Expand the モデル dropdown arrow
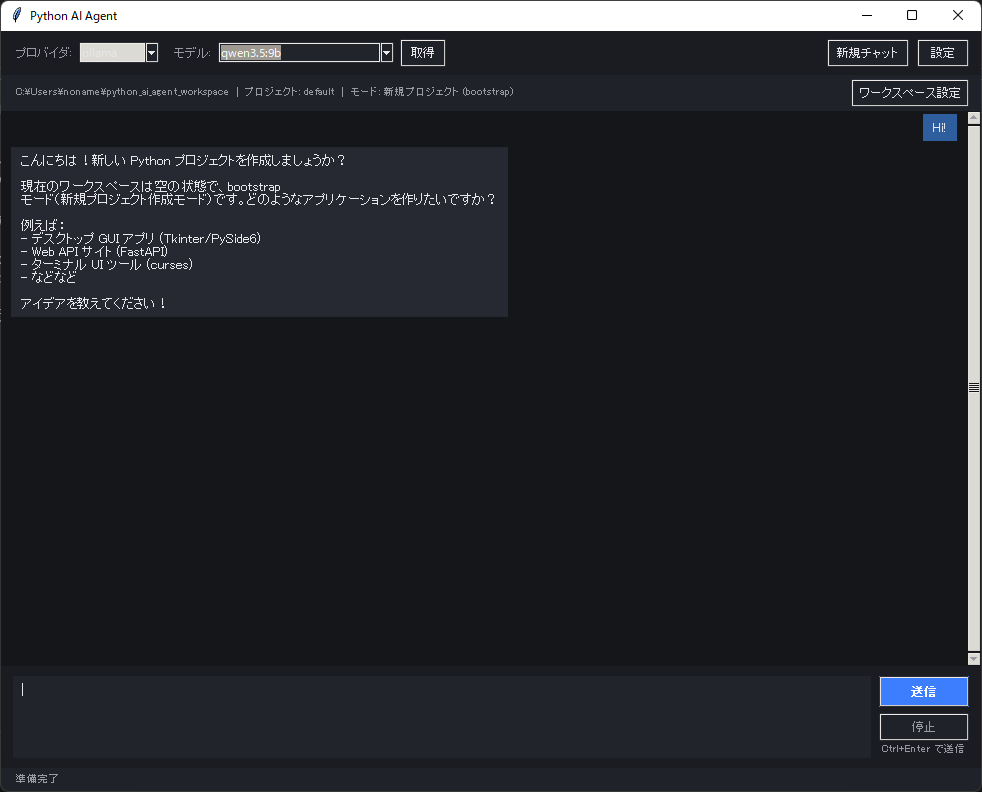Viewport: 982px width, 792px height. [x=386, y=53]
